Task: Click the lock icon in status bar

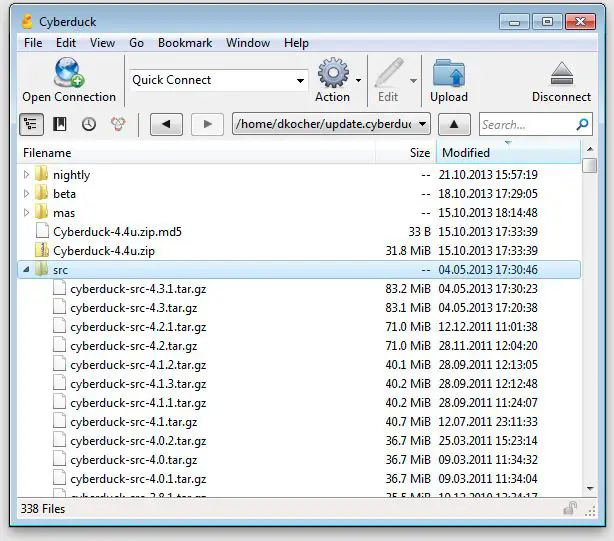Action: coord(570,509)
